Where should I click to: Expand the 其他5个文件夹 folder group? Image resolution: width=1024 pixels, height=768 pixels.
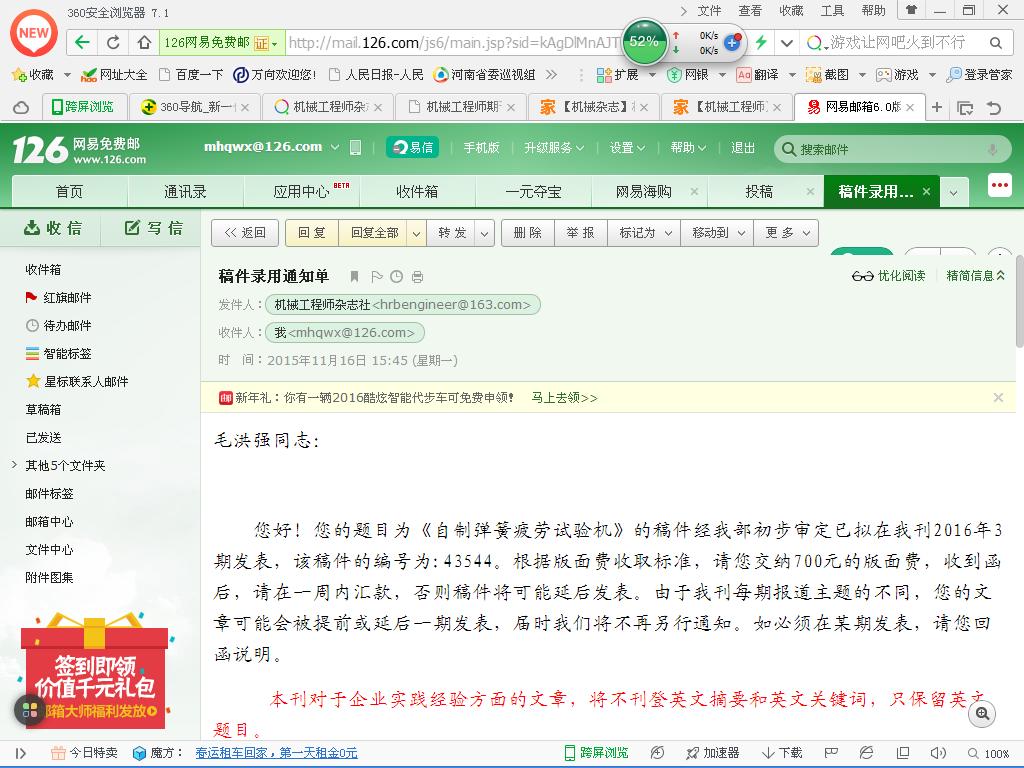click(x=14, y=465)
